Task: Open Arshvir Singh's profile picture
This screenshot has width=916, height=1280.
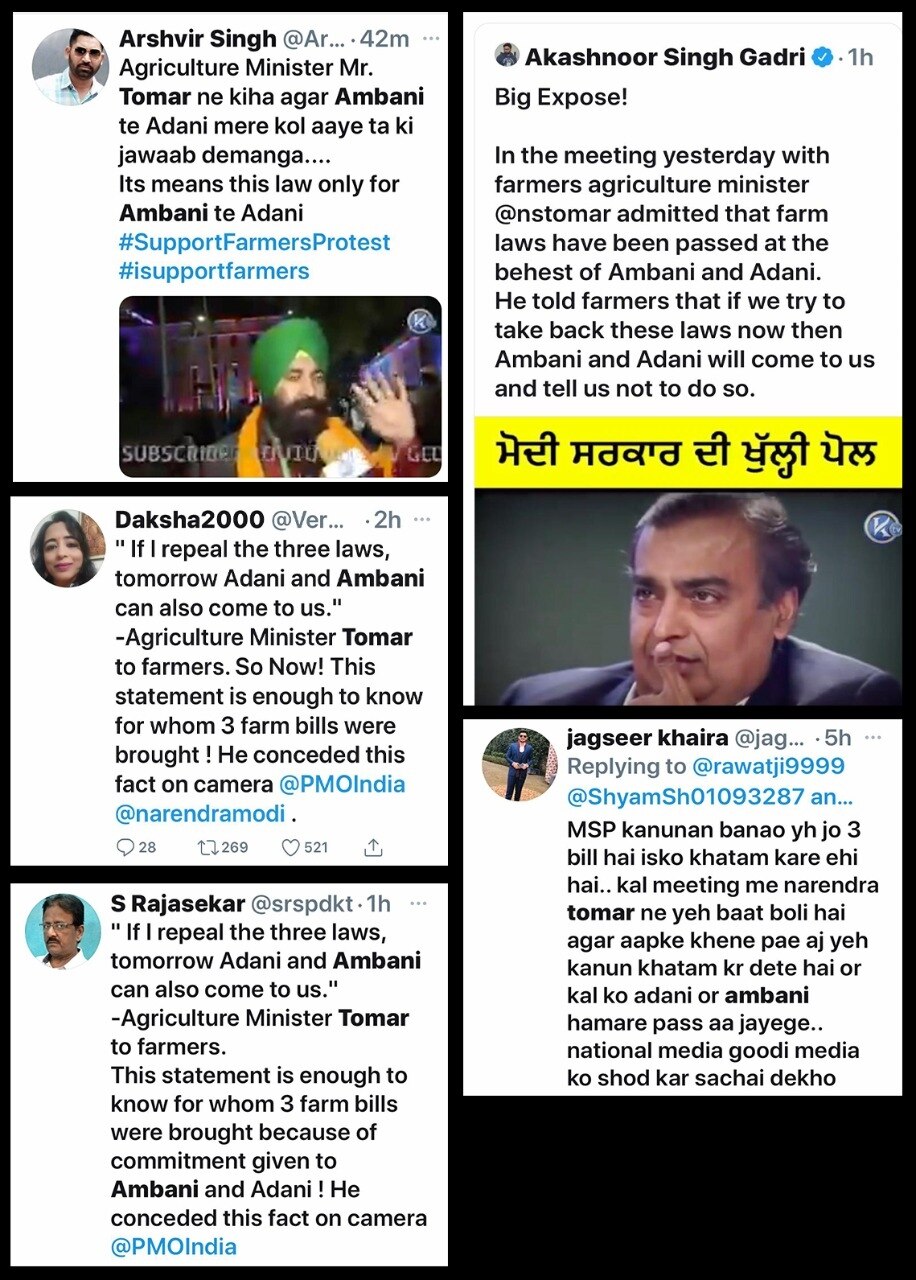Action: pos(70,66)
